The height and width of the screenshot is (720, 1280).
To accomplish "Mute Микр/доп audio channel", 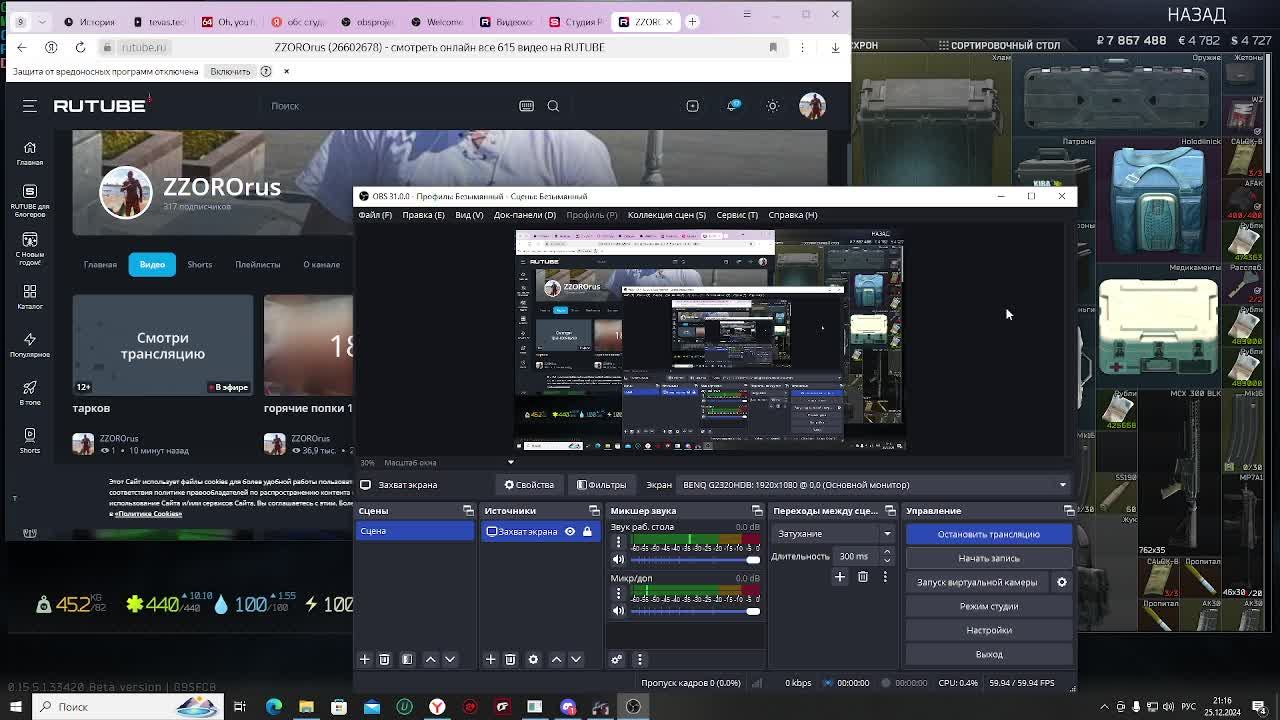I will (618, 611).
